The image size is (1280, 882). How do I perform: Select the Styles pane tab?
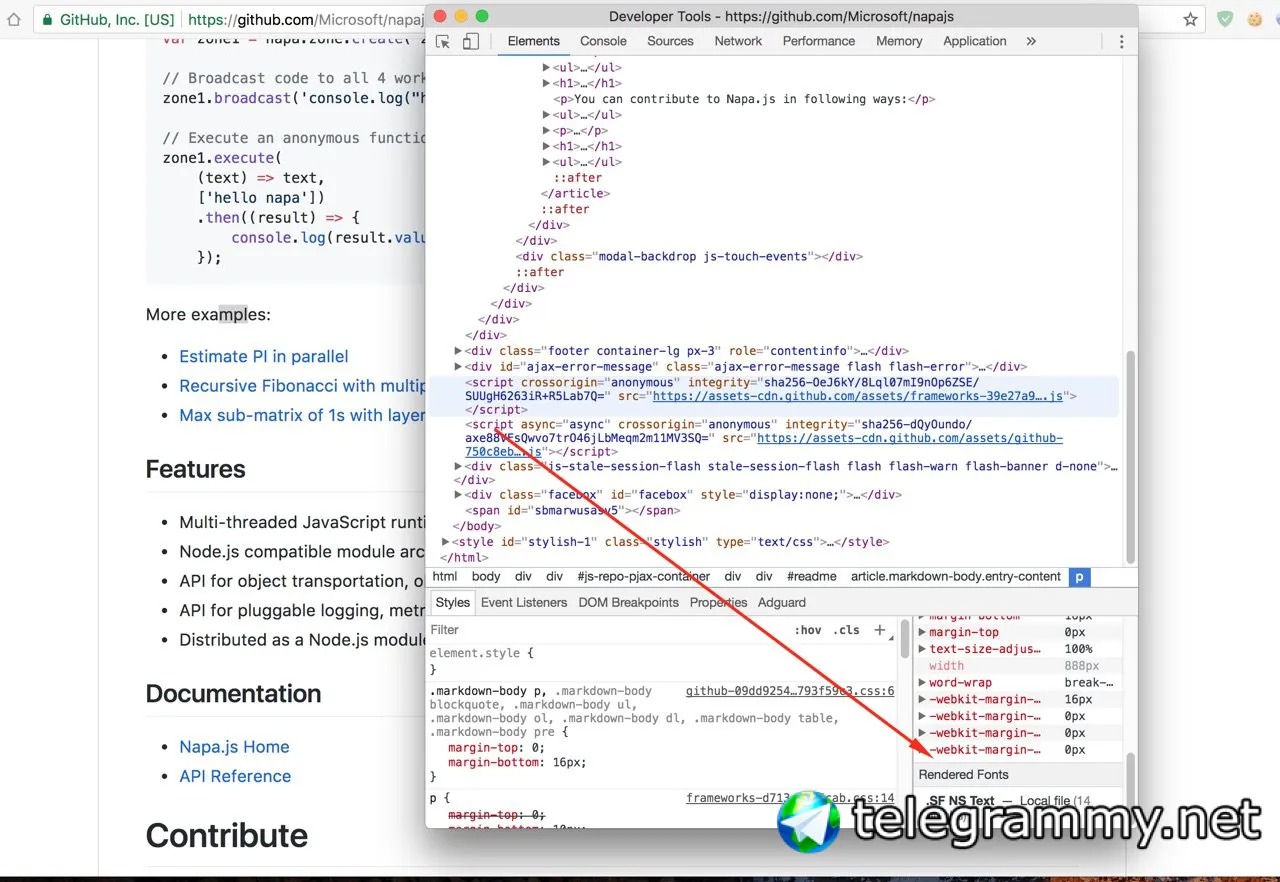coord(453,602)
